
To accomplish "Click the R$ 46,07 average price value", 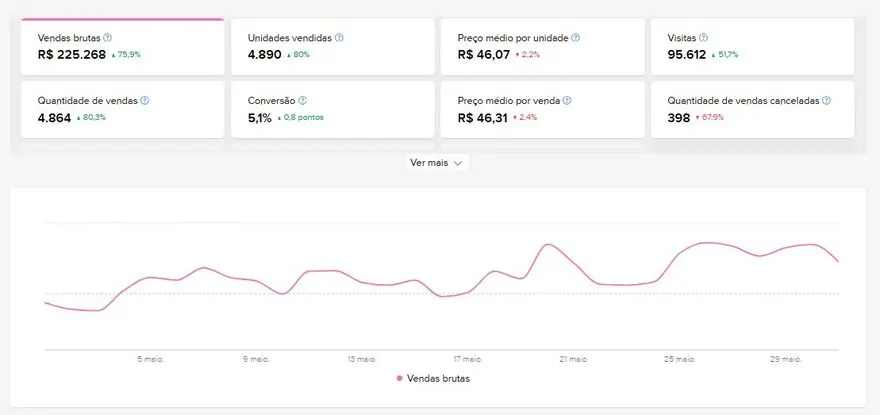I will tap(484, 54).
